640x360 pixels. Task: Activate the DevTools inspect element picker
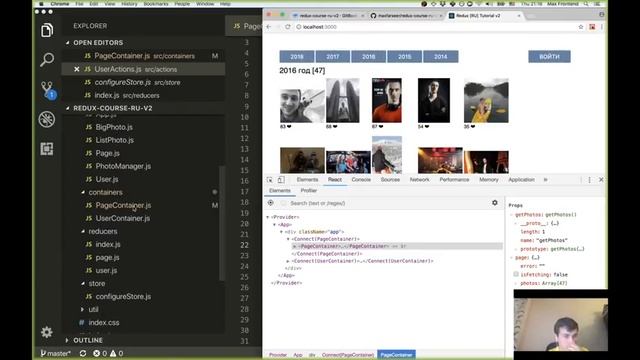point(269,180)
